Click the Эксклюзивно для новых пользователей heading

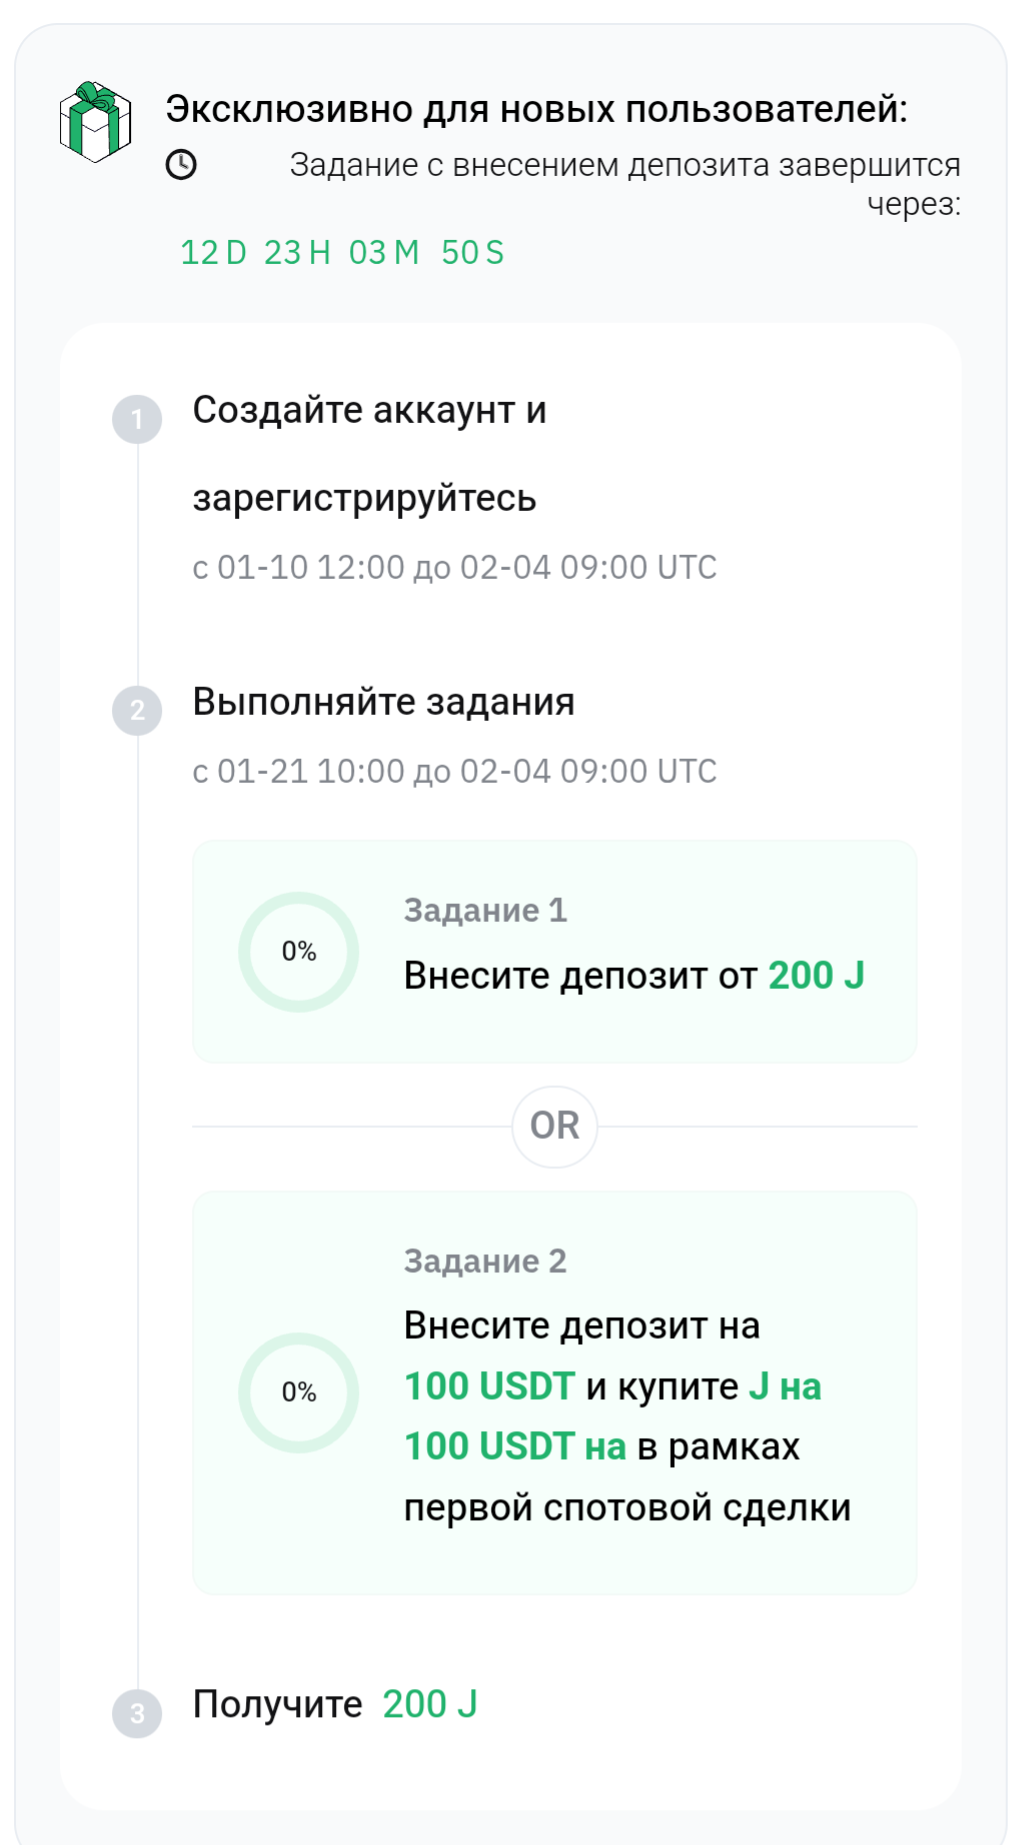[536, 109]
